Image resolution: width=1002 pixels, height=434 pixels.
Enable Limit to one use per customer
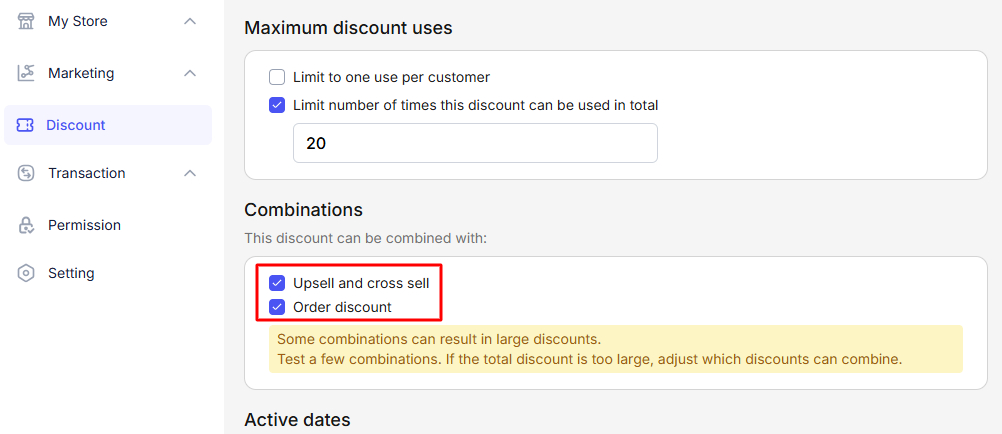coord(277,77)
